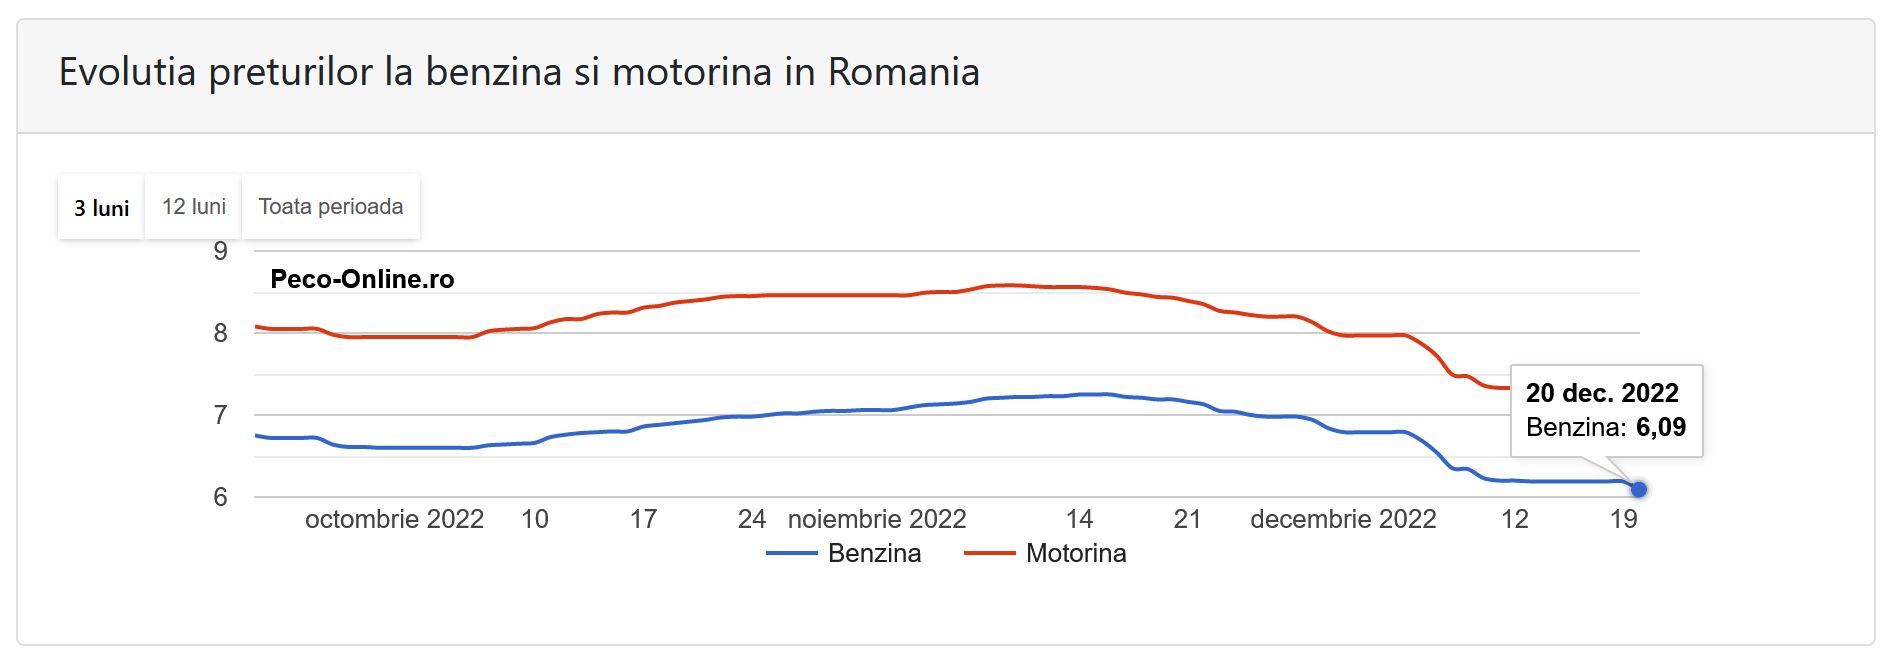This screenshot has width=1892, height=661.
Task: Click the x-axis date label 10
Action: [x=535, y=519]
